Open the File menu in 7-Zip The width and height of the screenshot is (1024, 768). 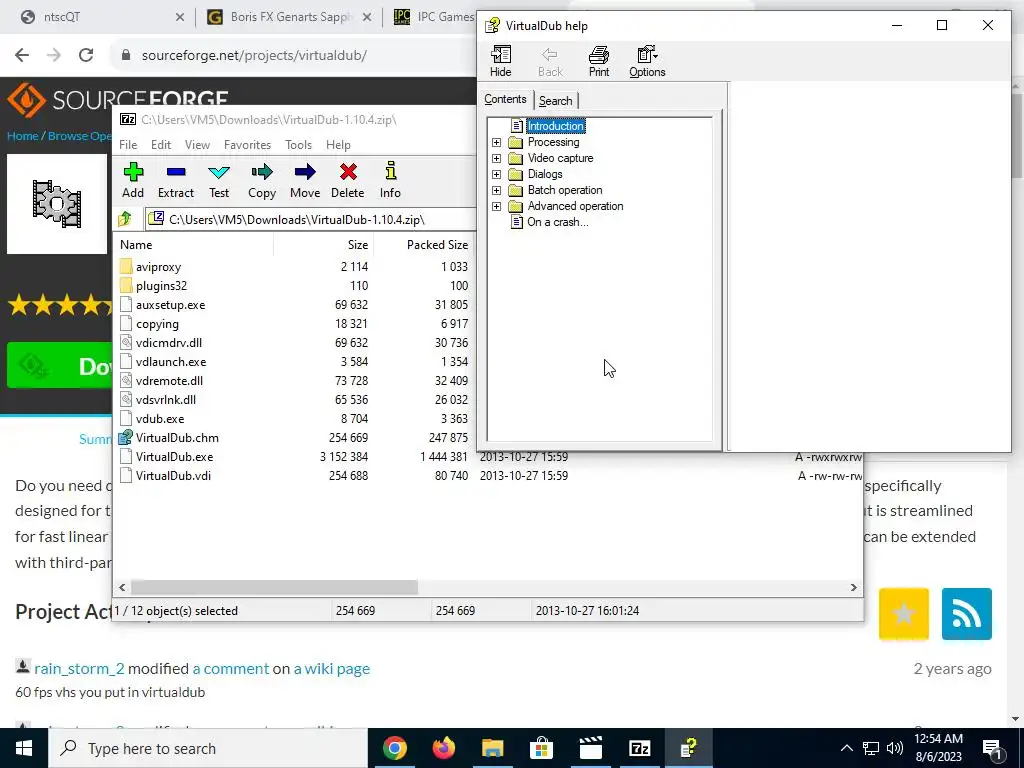tap(128, 144)
